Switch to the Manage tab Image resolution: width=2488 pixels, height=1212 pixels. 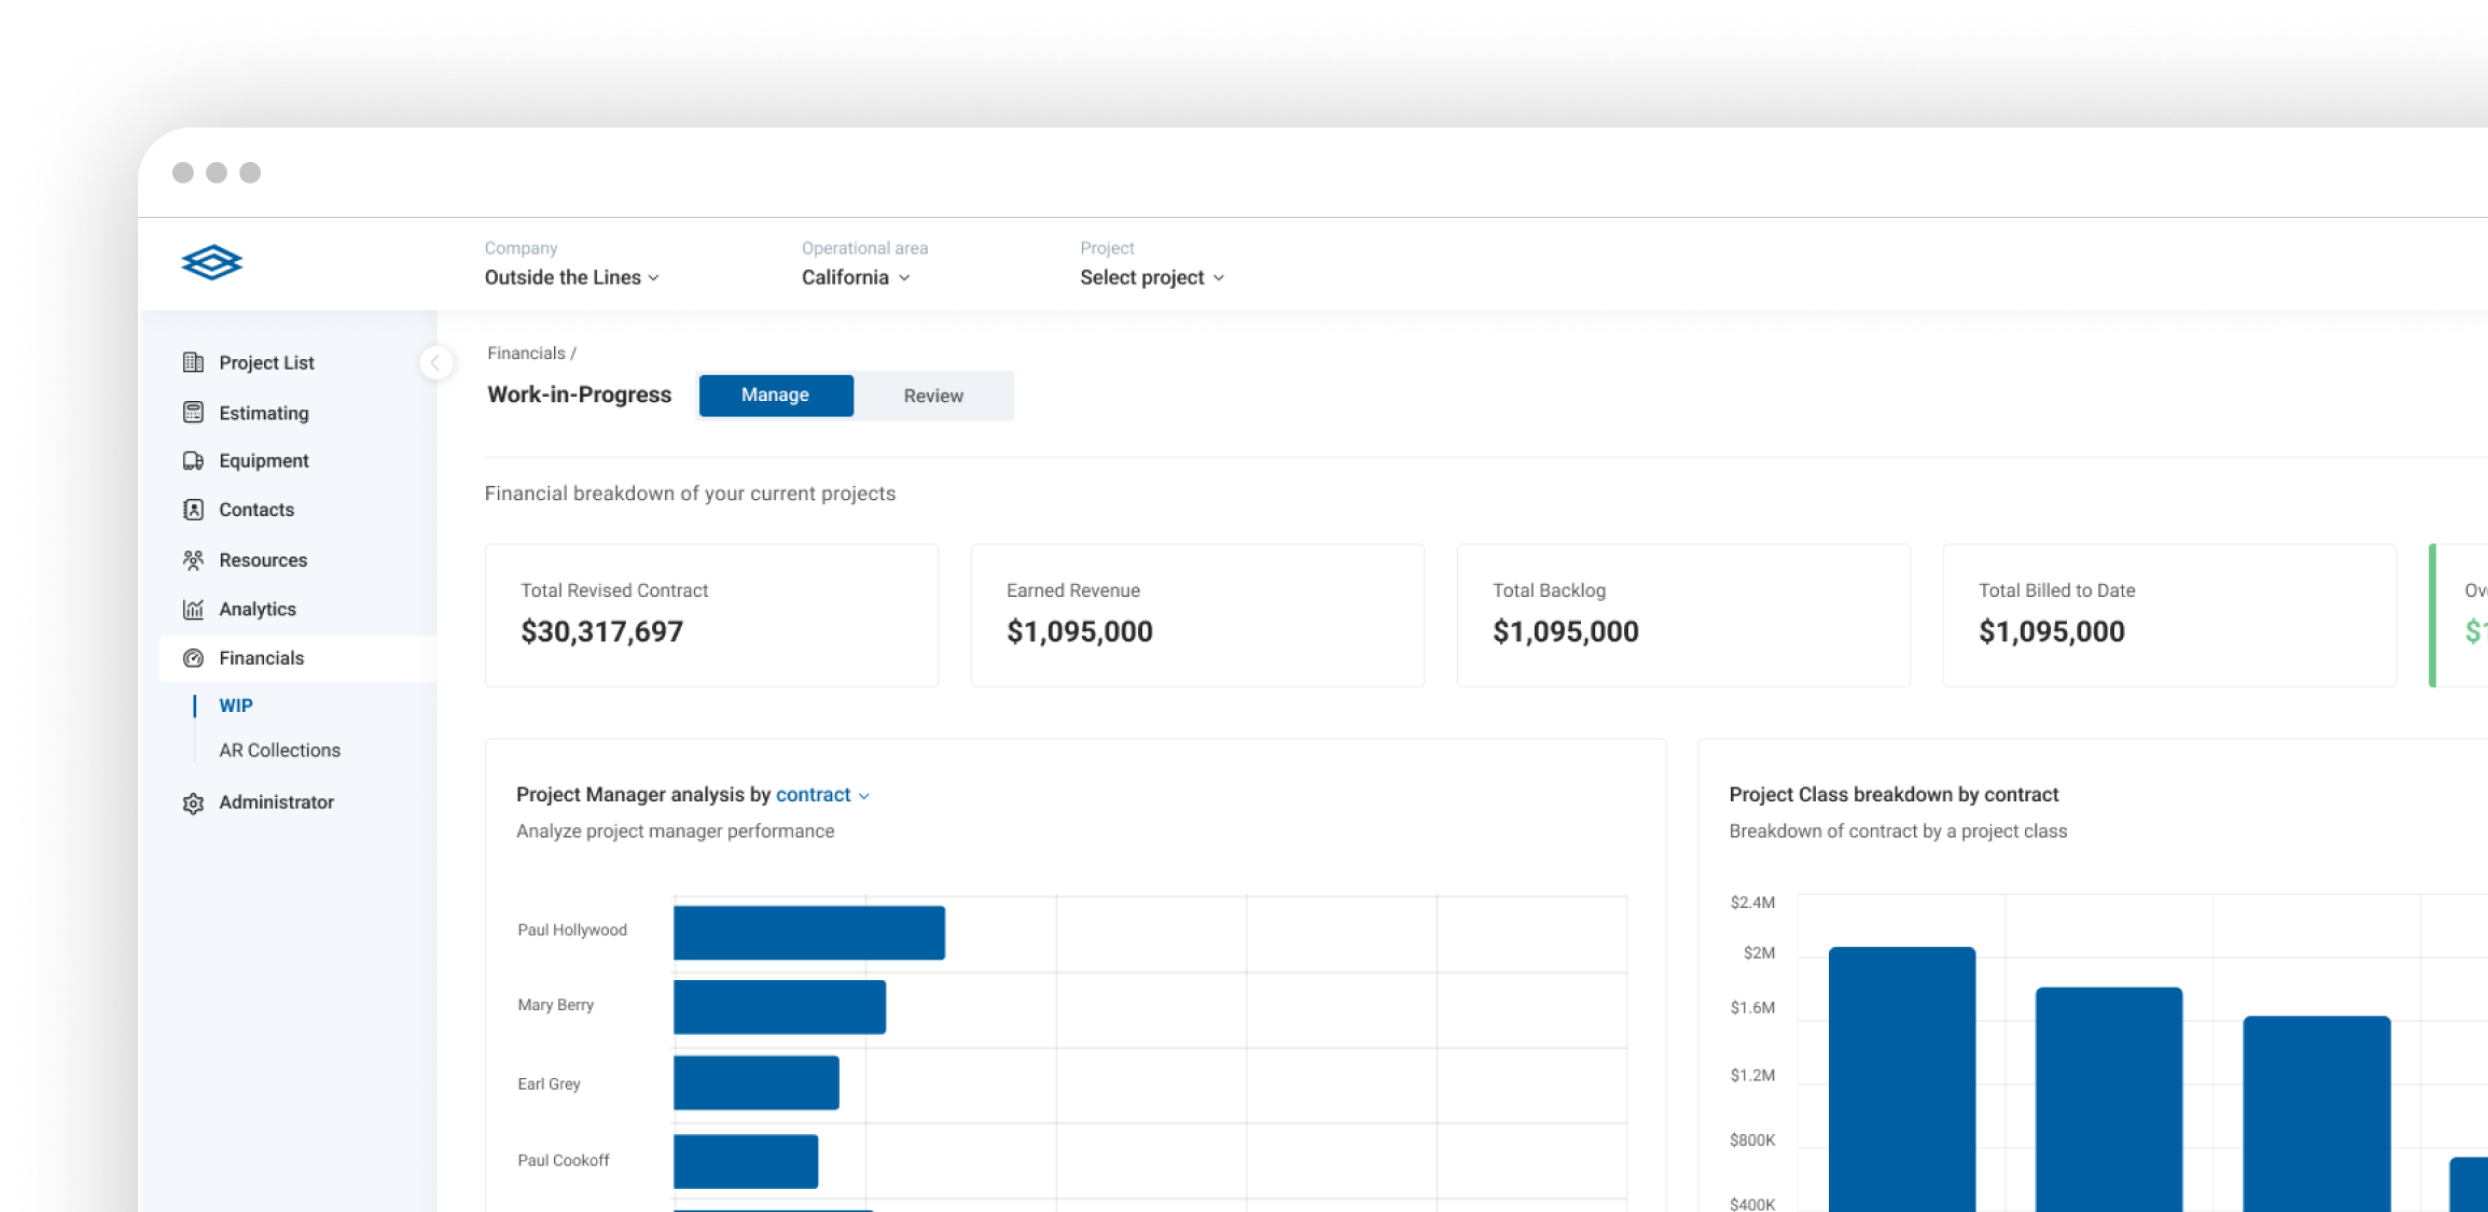pos(776,395)
